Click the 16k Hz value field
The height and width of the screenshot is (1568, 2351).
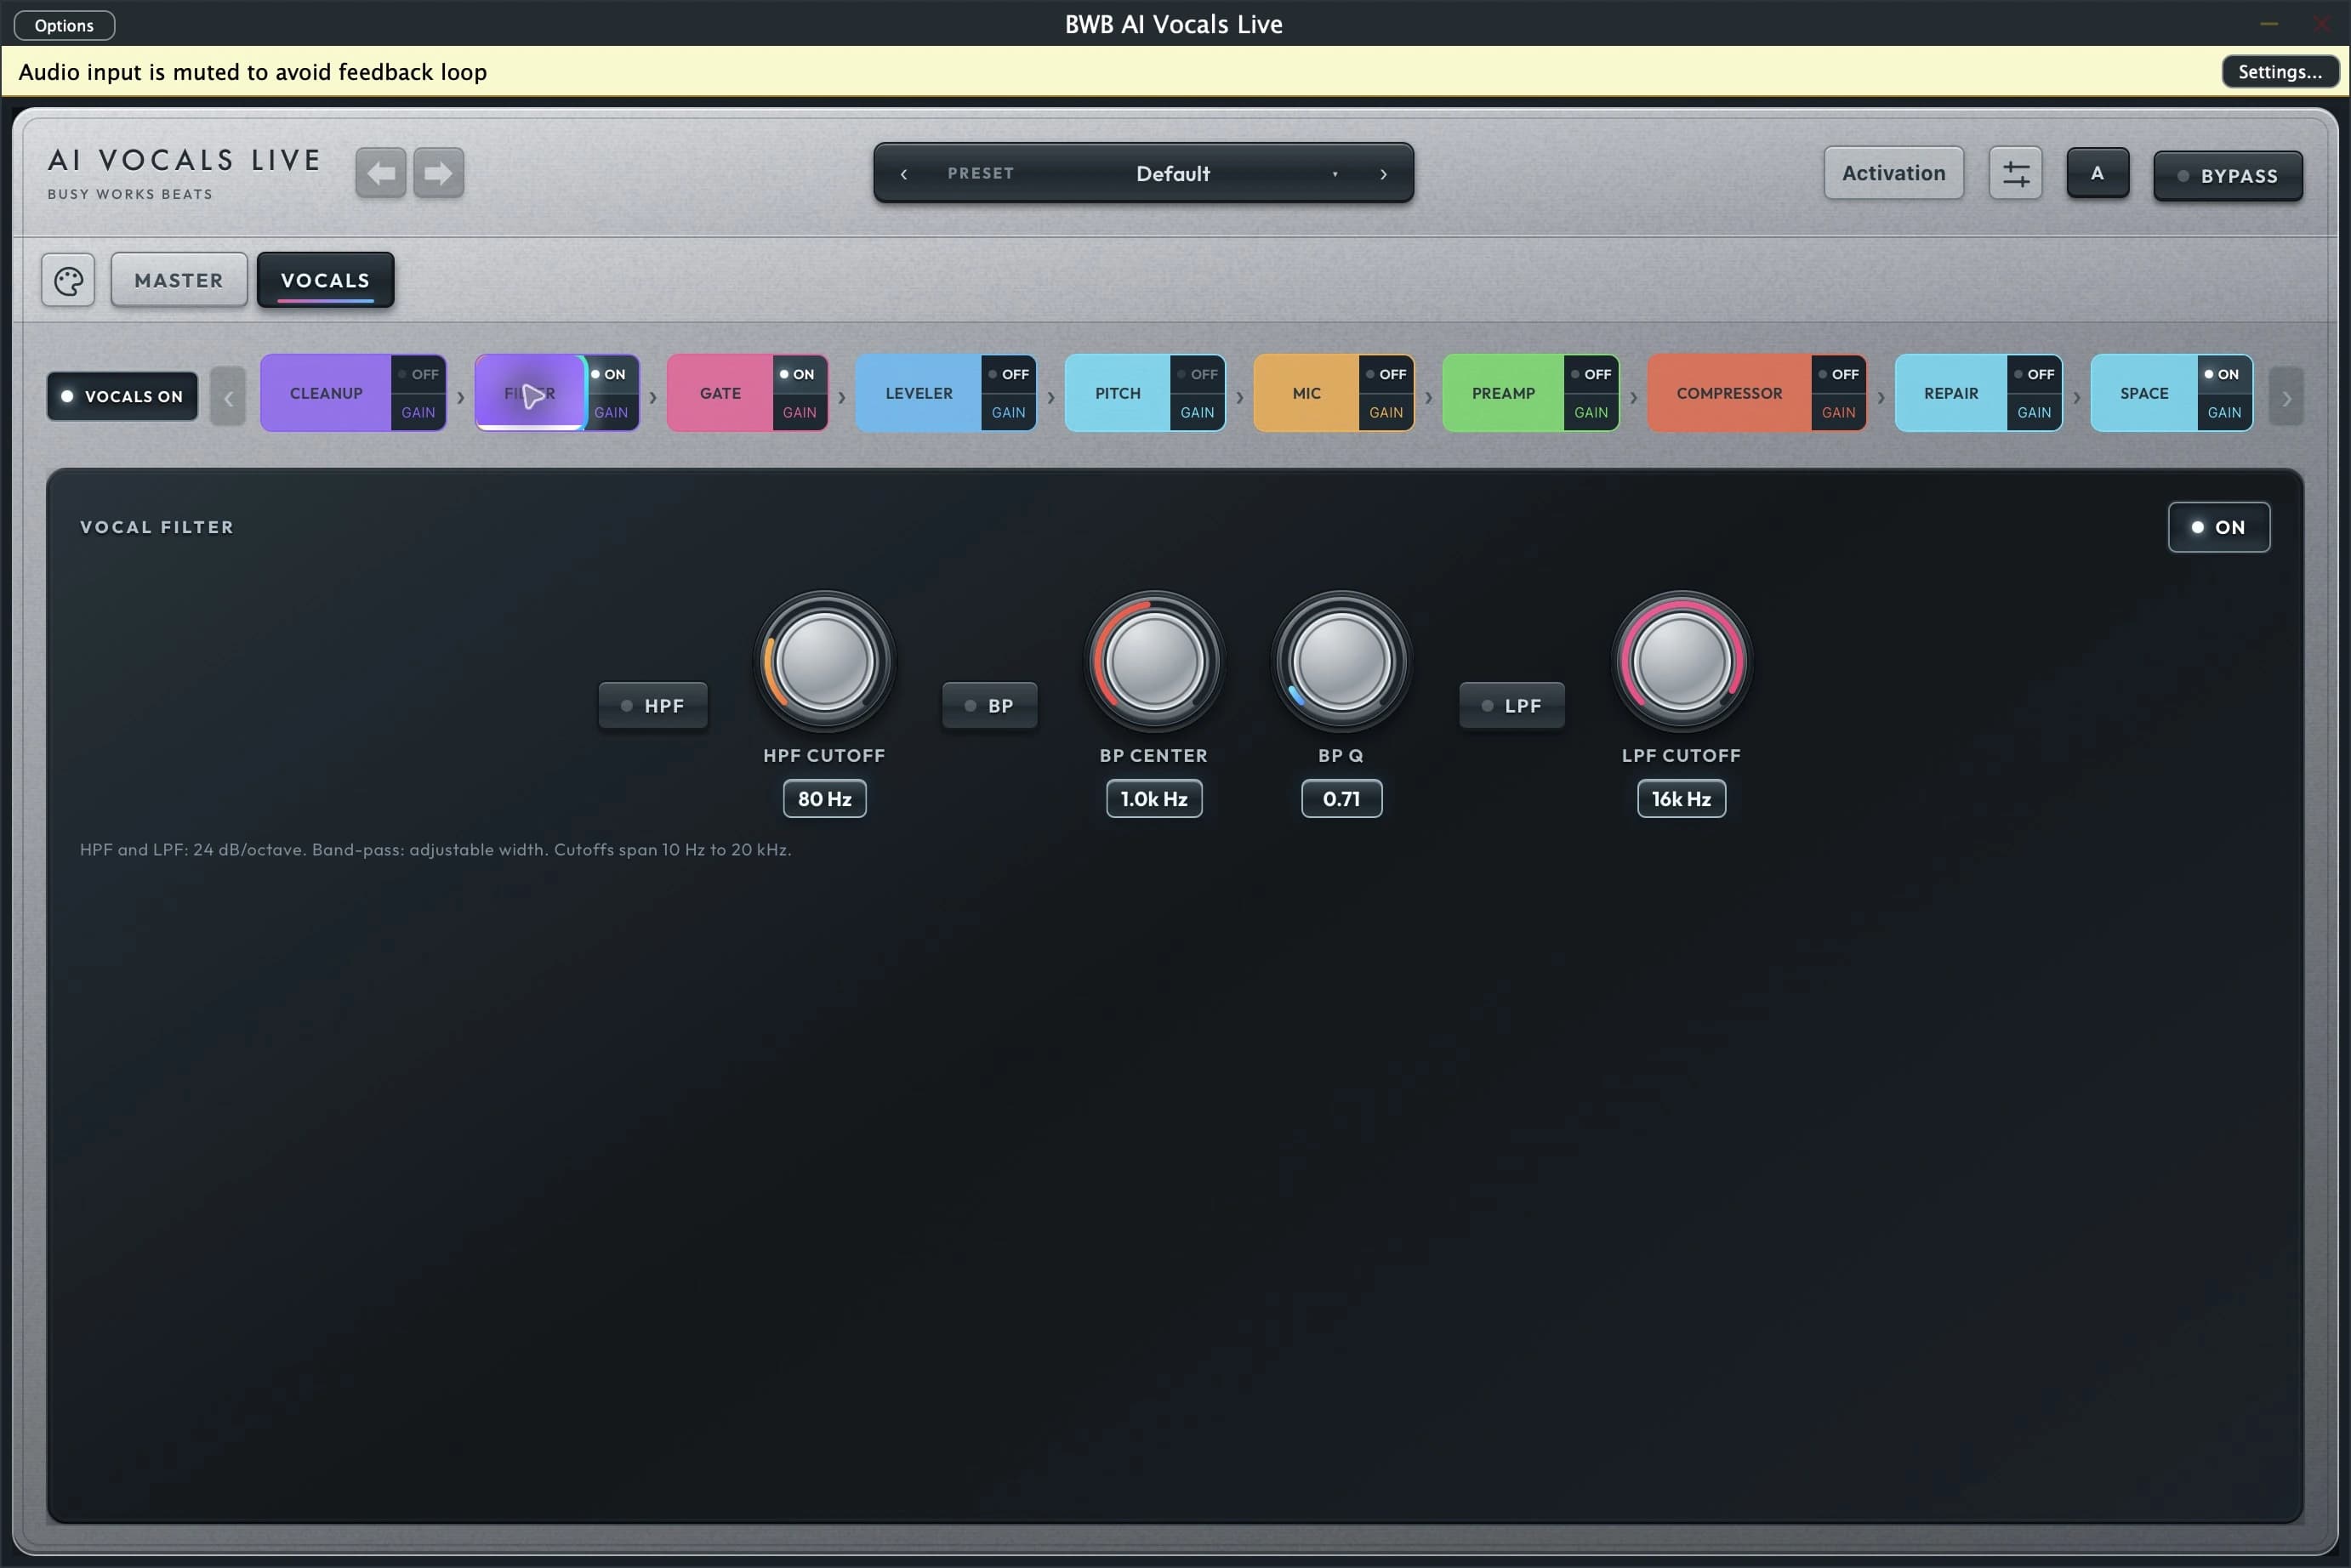click(1681, 799)
